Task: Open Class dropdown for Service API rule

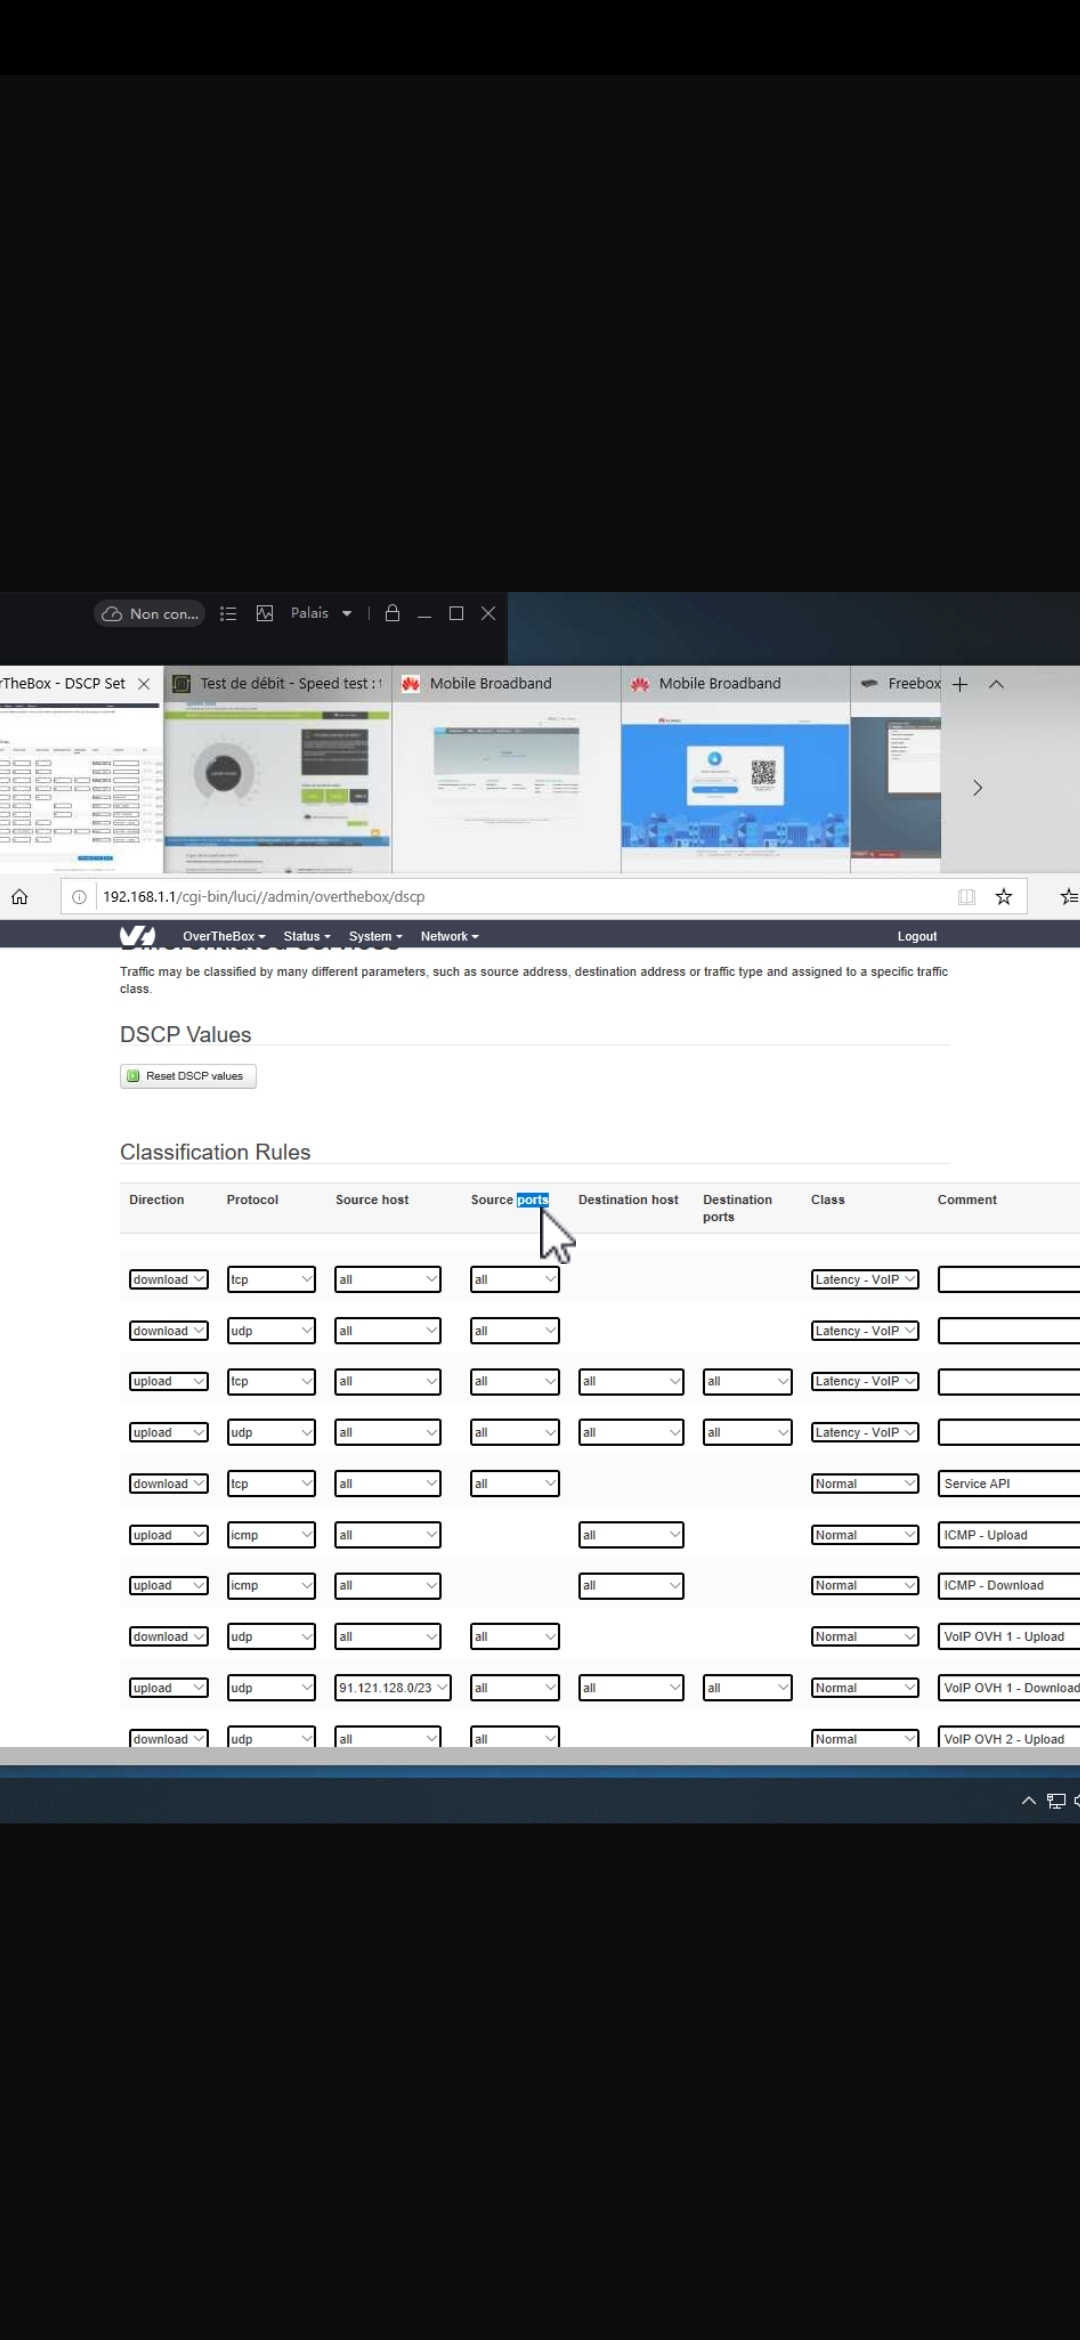Action: point(864,1483)
